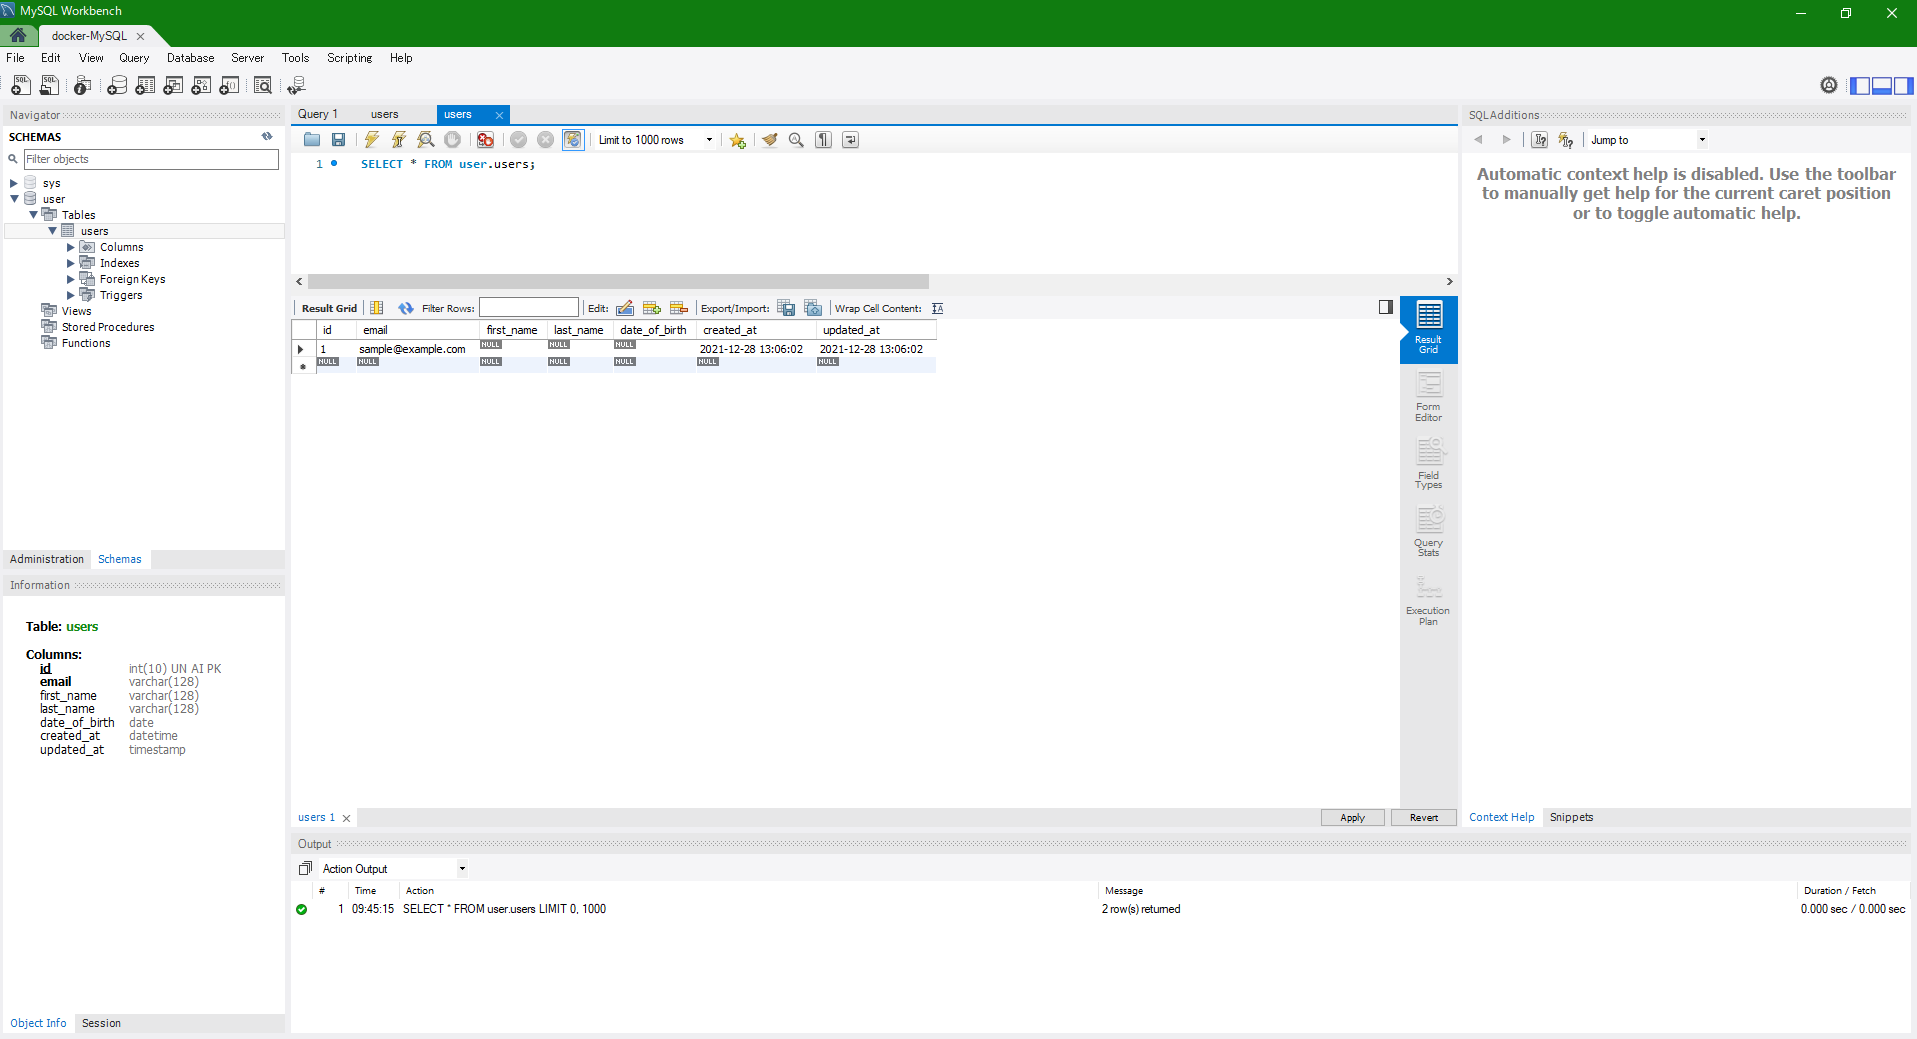
Task: Toggle field-value form editor icon in result grid
Action: coord(377,308)
